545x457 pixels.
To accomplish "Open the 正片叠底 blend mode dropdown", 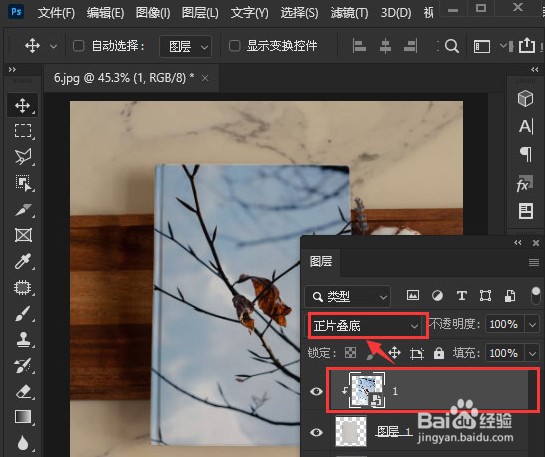I will (x=366, y=326).
